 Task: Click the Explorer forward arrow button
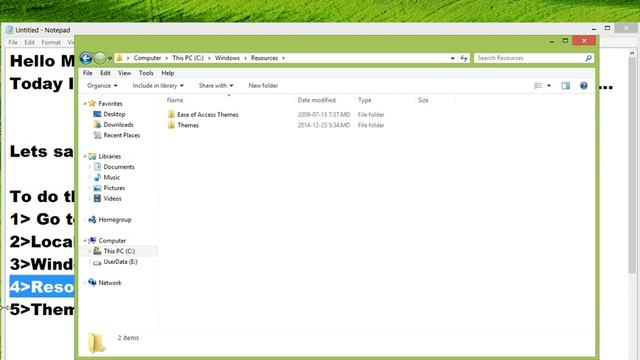click(x=100, y=58)
